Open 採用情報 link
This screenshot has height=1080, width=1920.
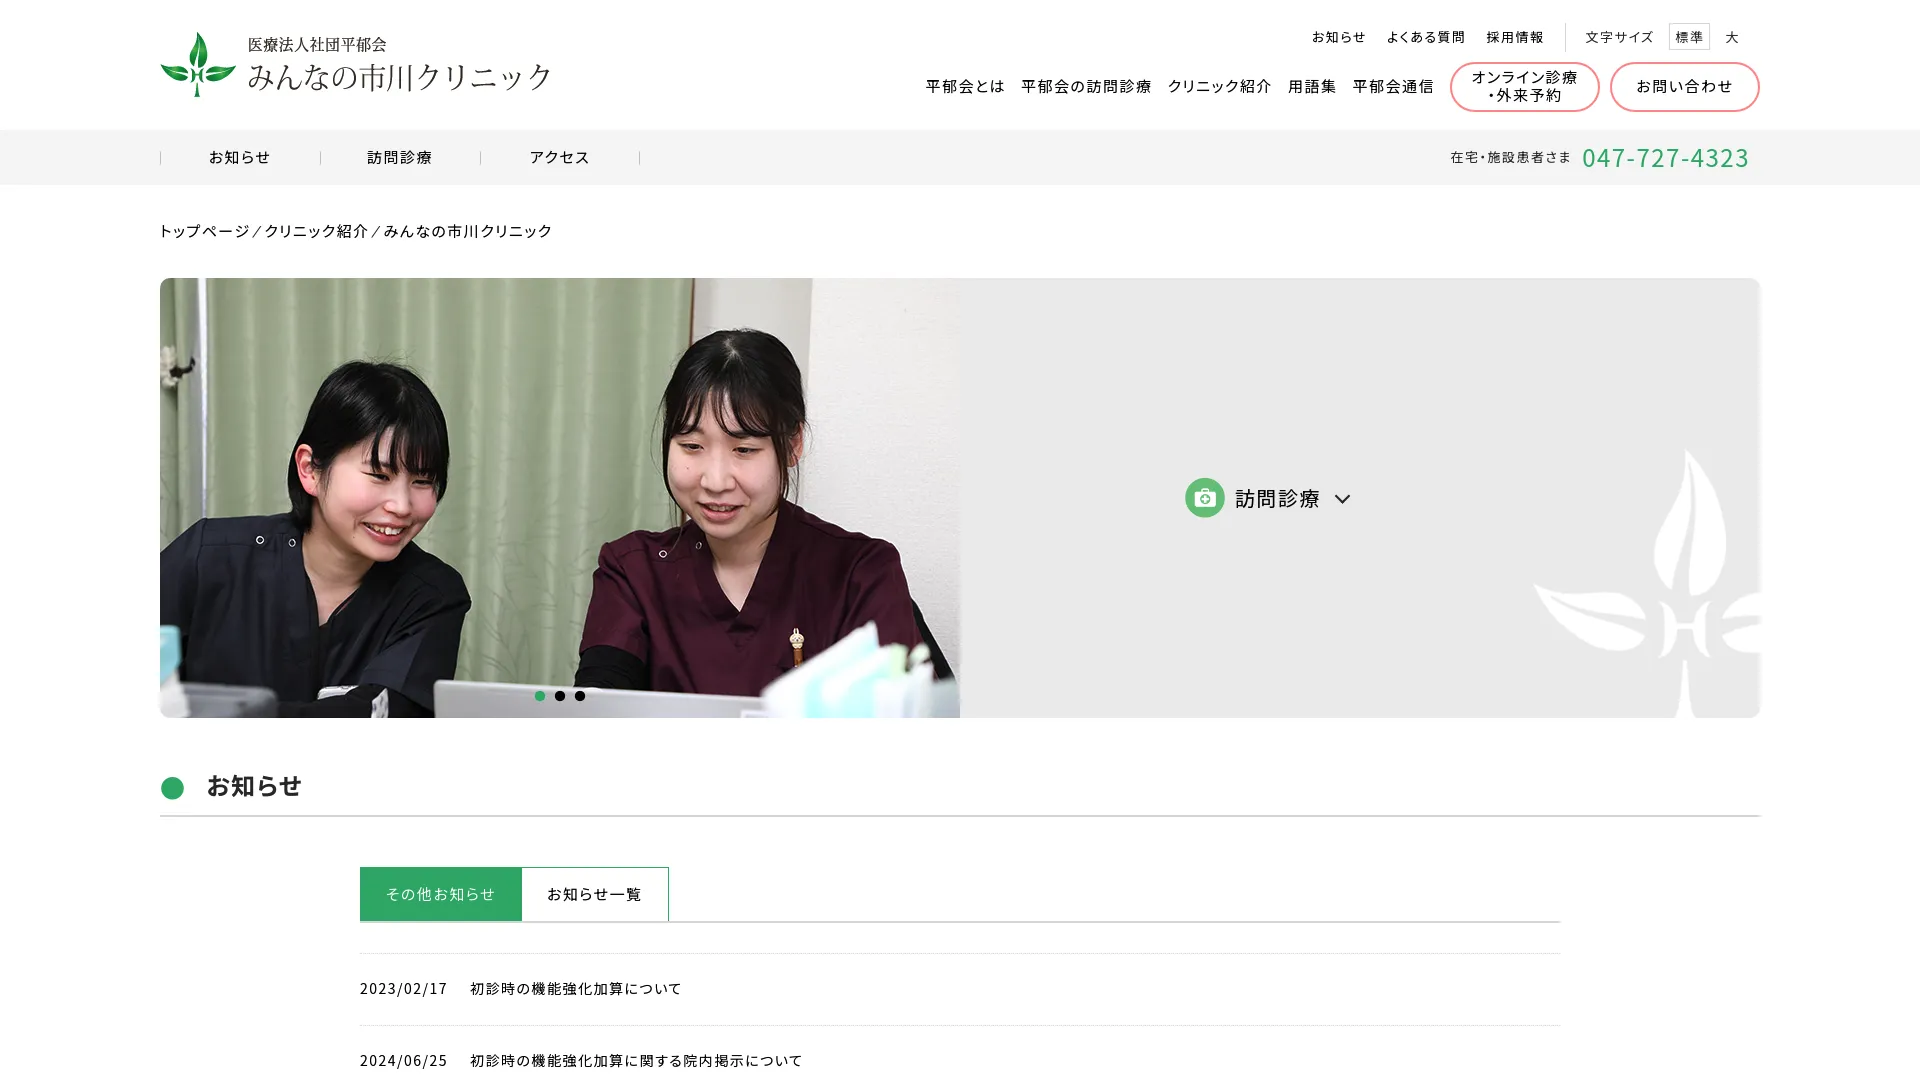pos(1515,37)
